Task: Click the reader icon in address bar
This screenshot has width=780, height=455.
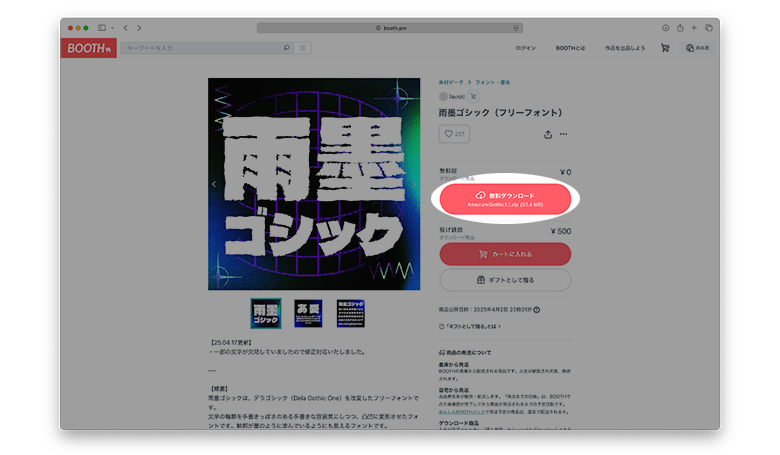Action: (516, 28)
